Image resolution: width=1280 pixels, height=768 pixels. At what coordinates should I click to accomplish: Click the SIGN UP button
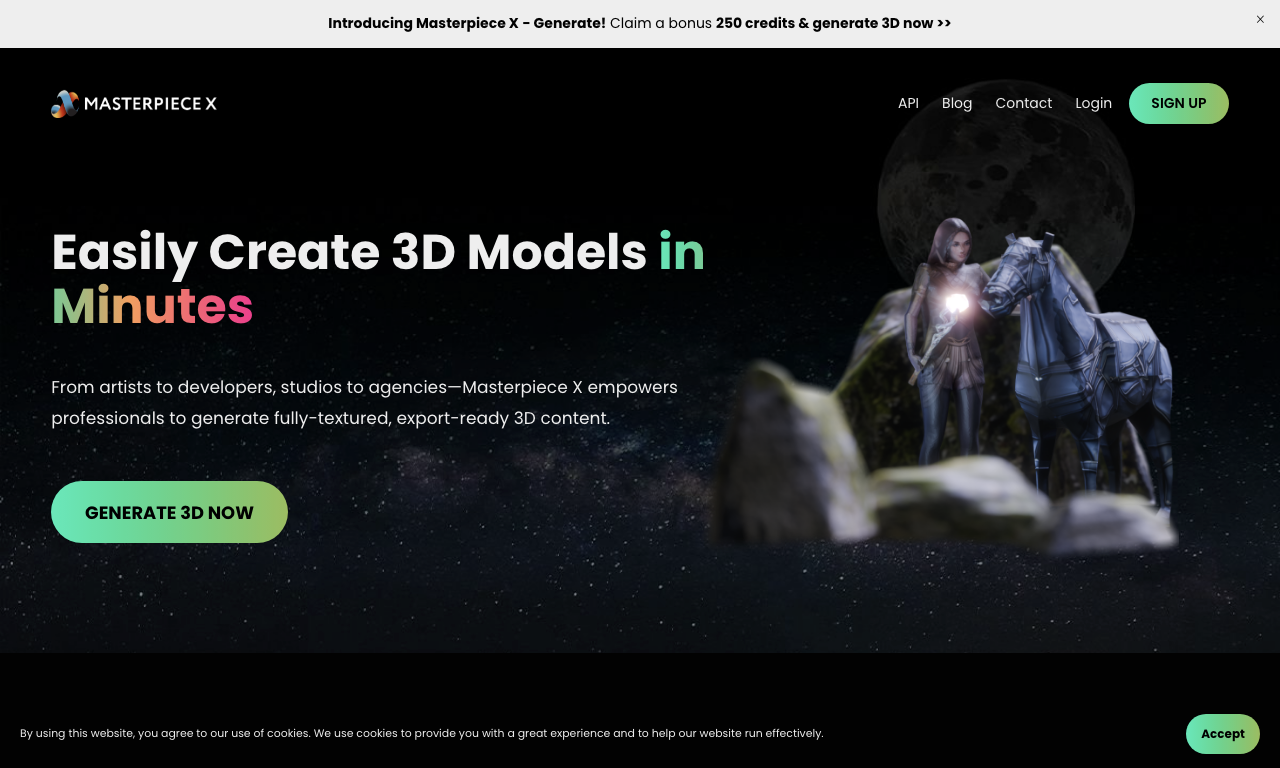pyautogui.click(x=1178, y=103)
